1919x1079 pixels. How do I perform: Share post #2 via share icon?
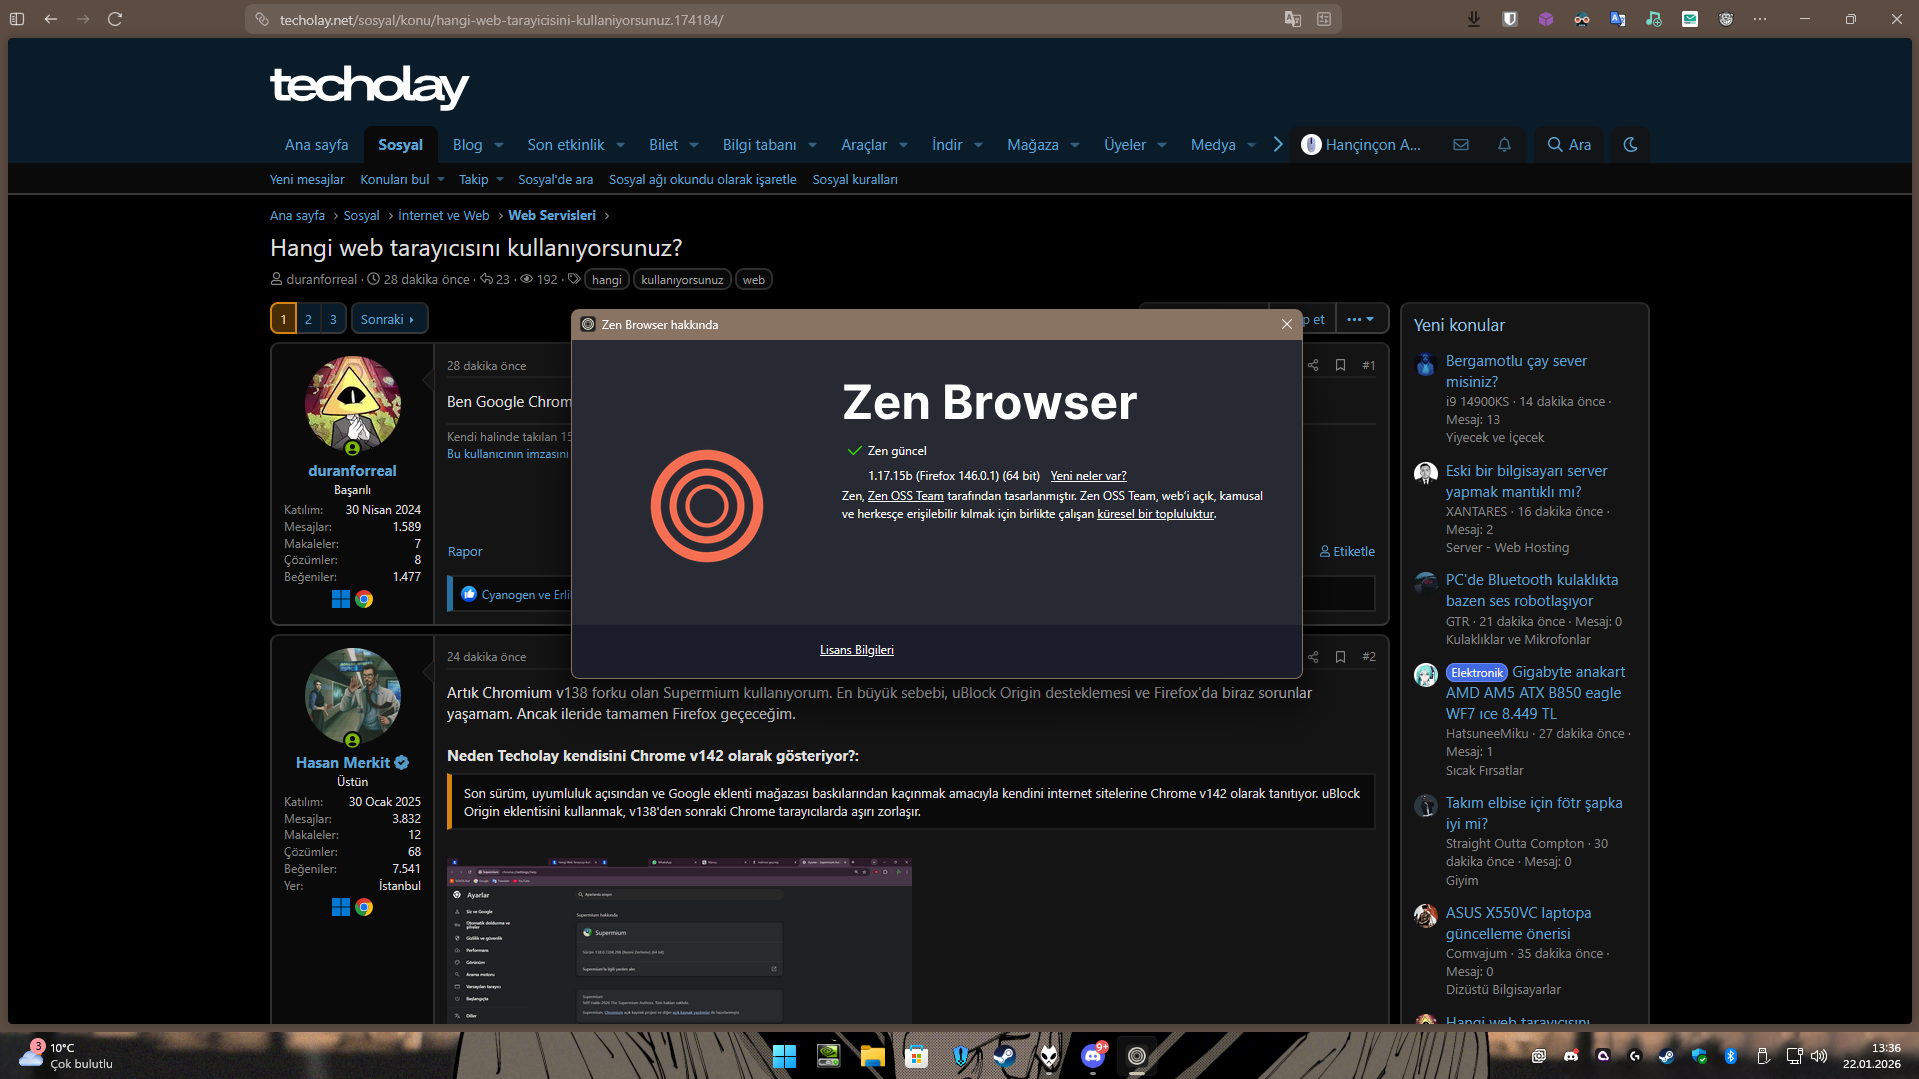coord(1313,657)
